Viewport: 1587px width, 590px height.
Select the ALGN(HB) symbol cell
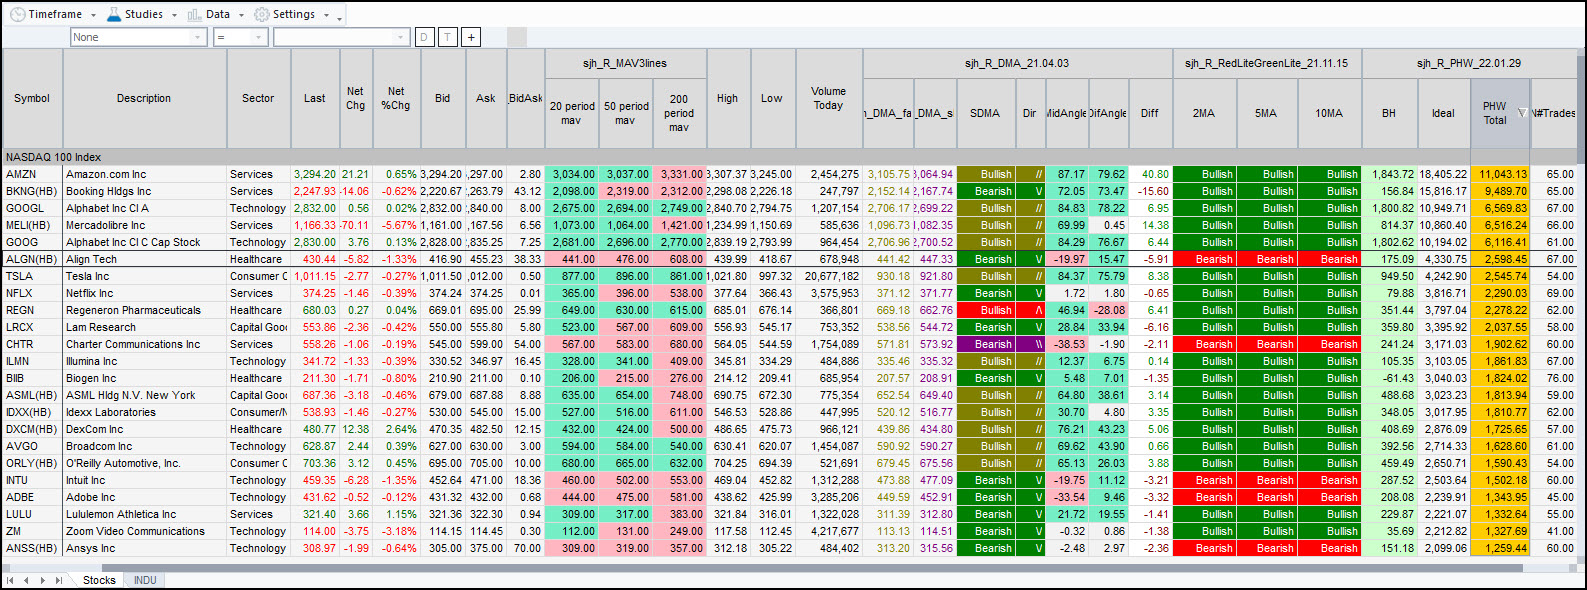(32, 259)
